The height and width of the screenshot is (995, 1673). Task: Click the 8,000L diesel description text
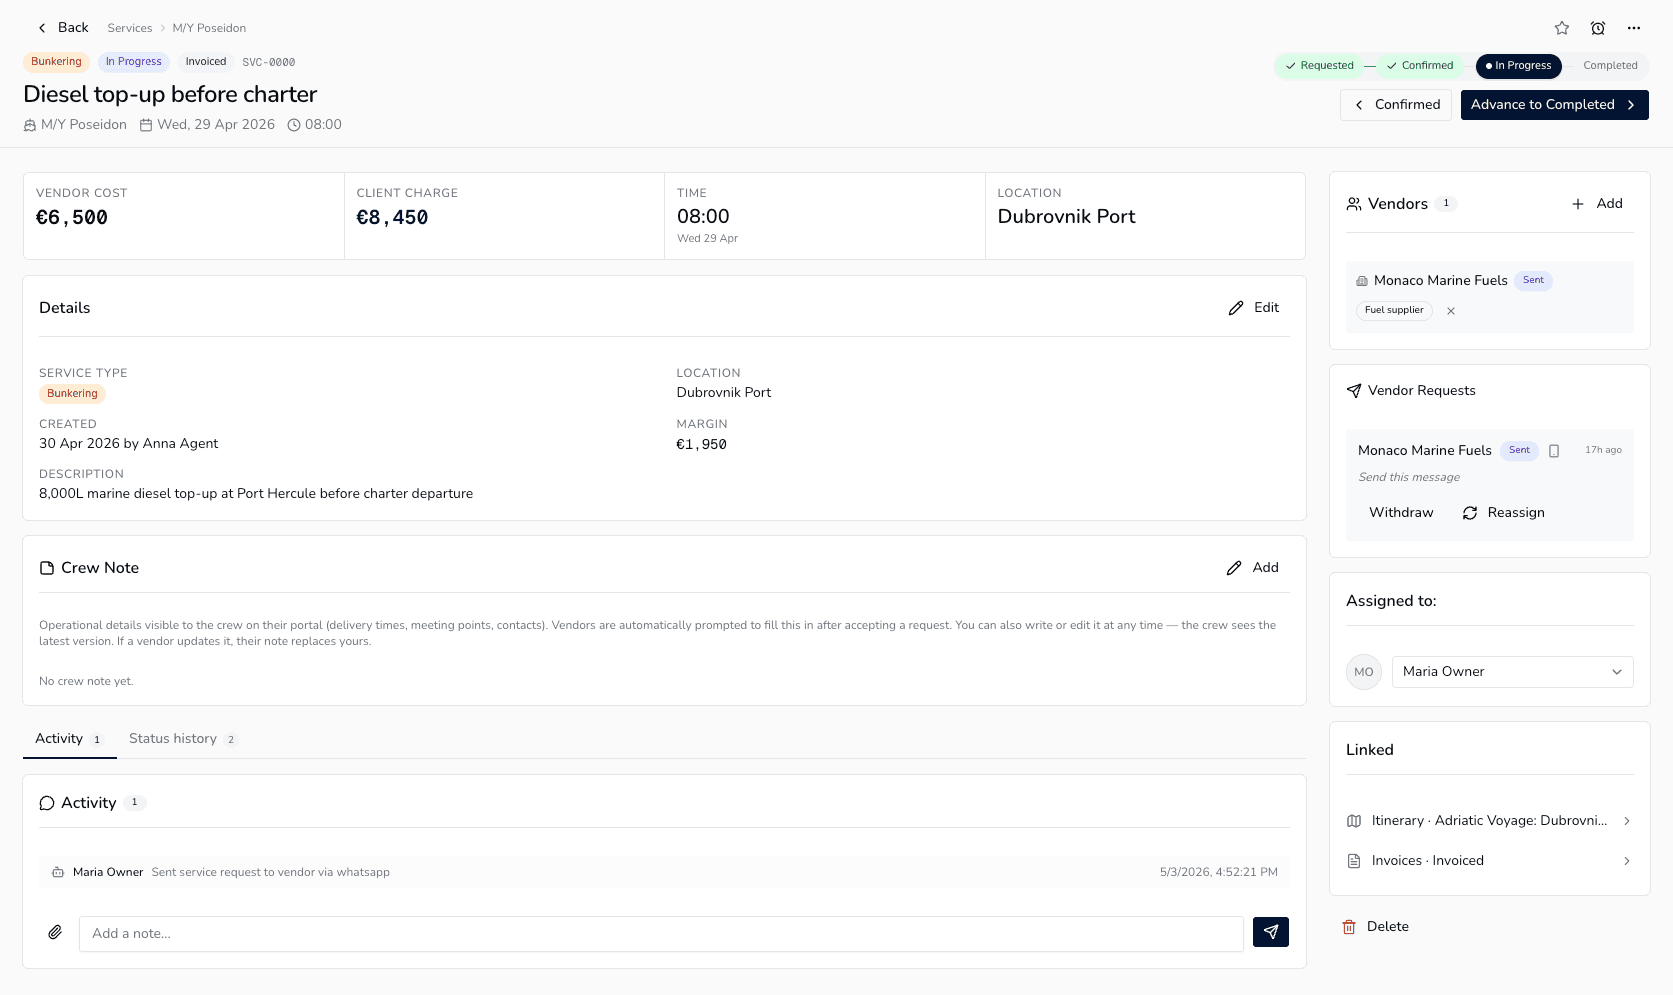click(256, 494)
